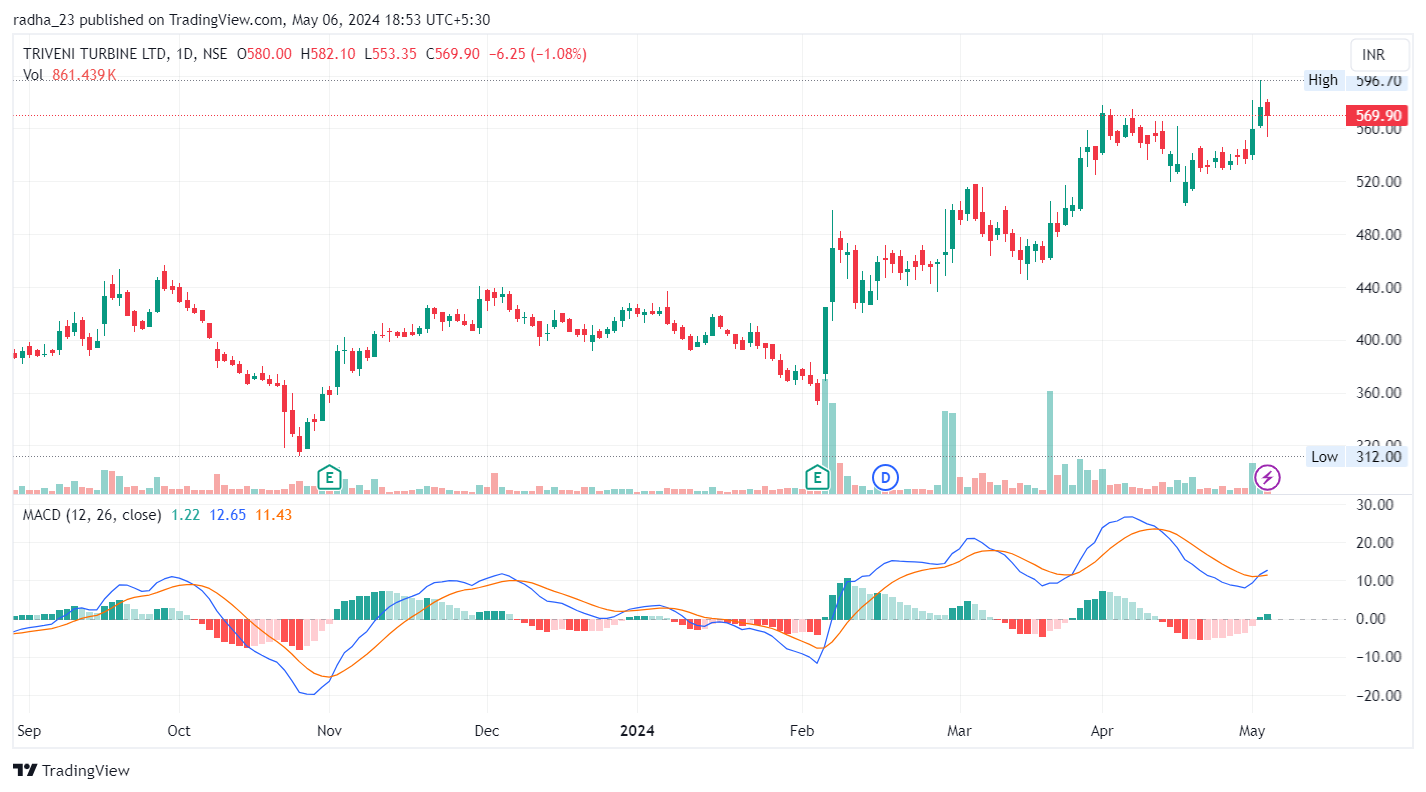The height and width of the screenshot is (792, 1426).
Task: Click the 'Oct' time axis label
Action: pyautogui.click(x=179, y=730)
